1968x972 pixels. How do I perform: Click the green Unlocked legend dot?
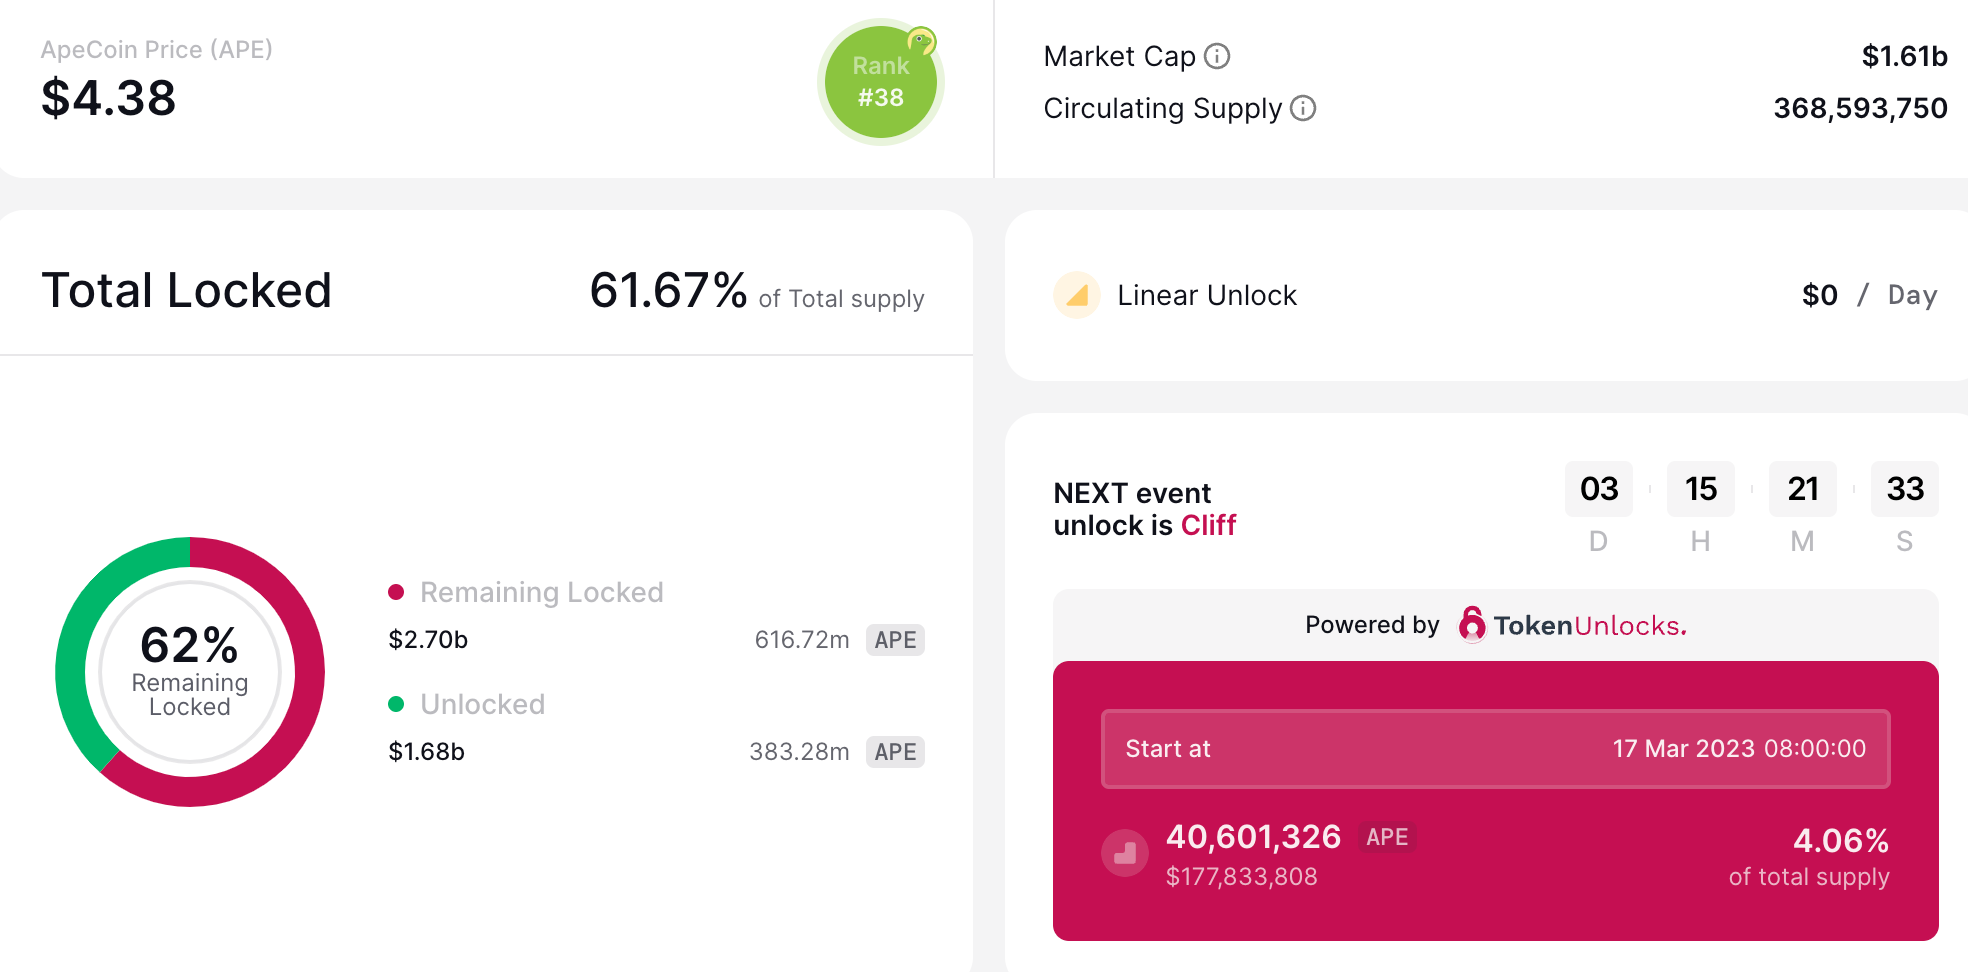click(x=396, y=704)
